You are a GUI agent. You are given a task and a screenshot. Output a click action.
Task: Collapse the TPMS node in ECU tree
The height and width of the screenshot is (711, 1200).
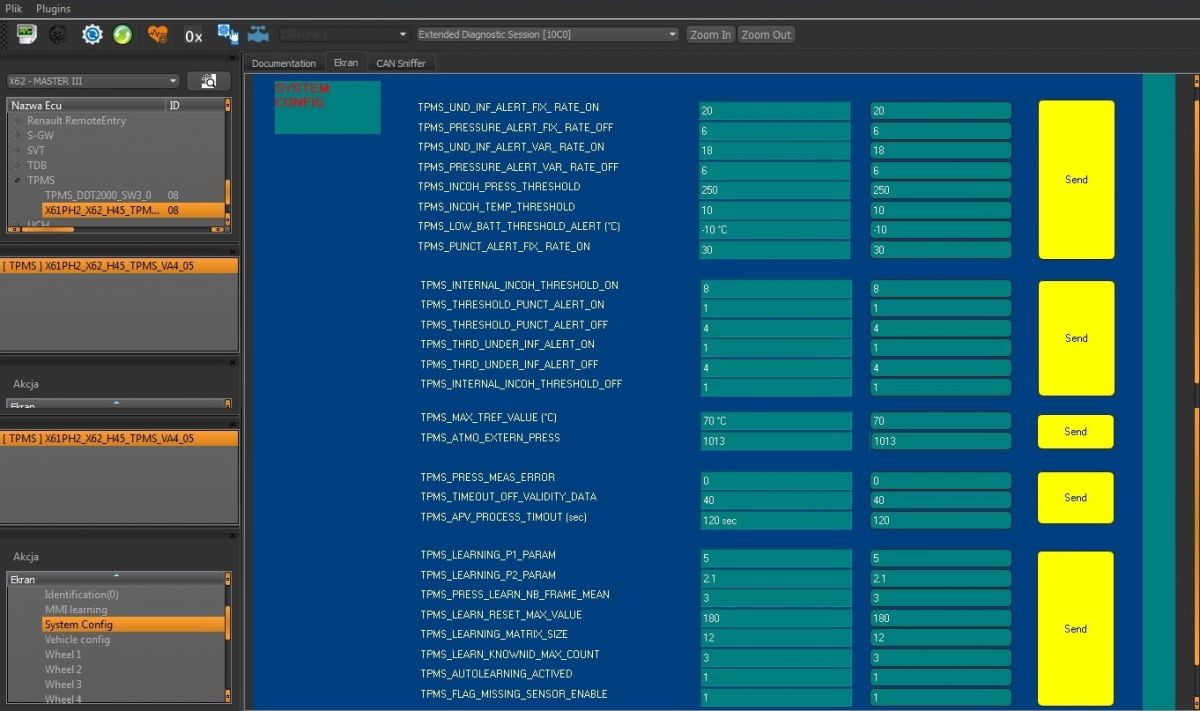click(17, 181)
